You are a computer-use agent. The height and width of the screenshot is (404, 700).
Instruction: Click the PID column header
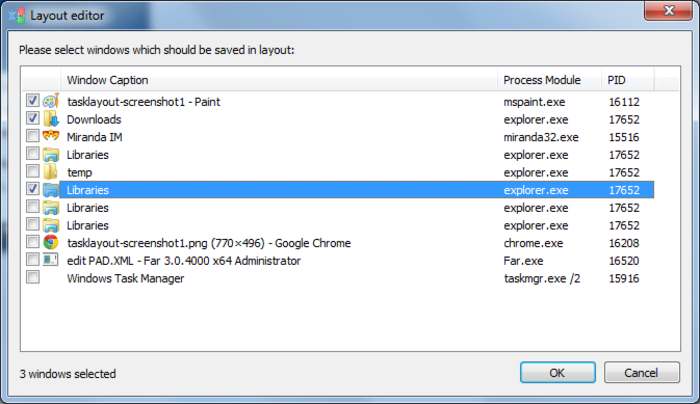point(628,80)
